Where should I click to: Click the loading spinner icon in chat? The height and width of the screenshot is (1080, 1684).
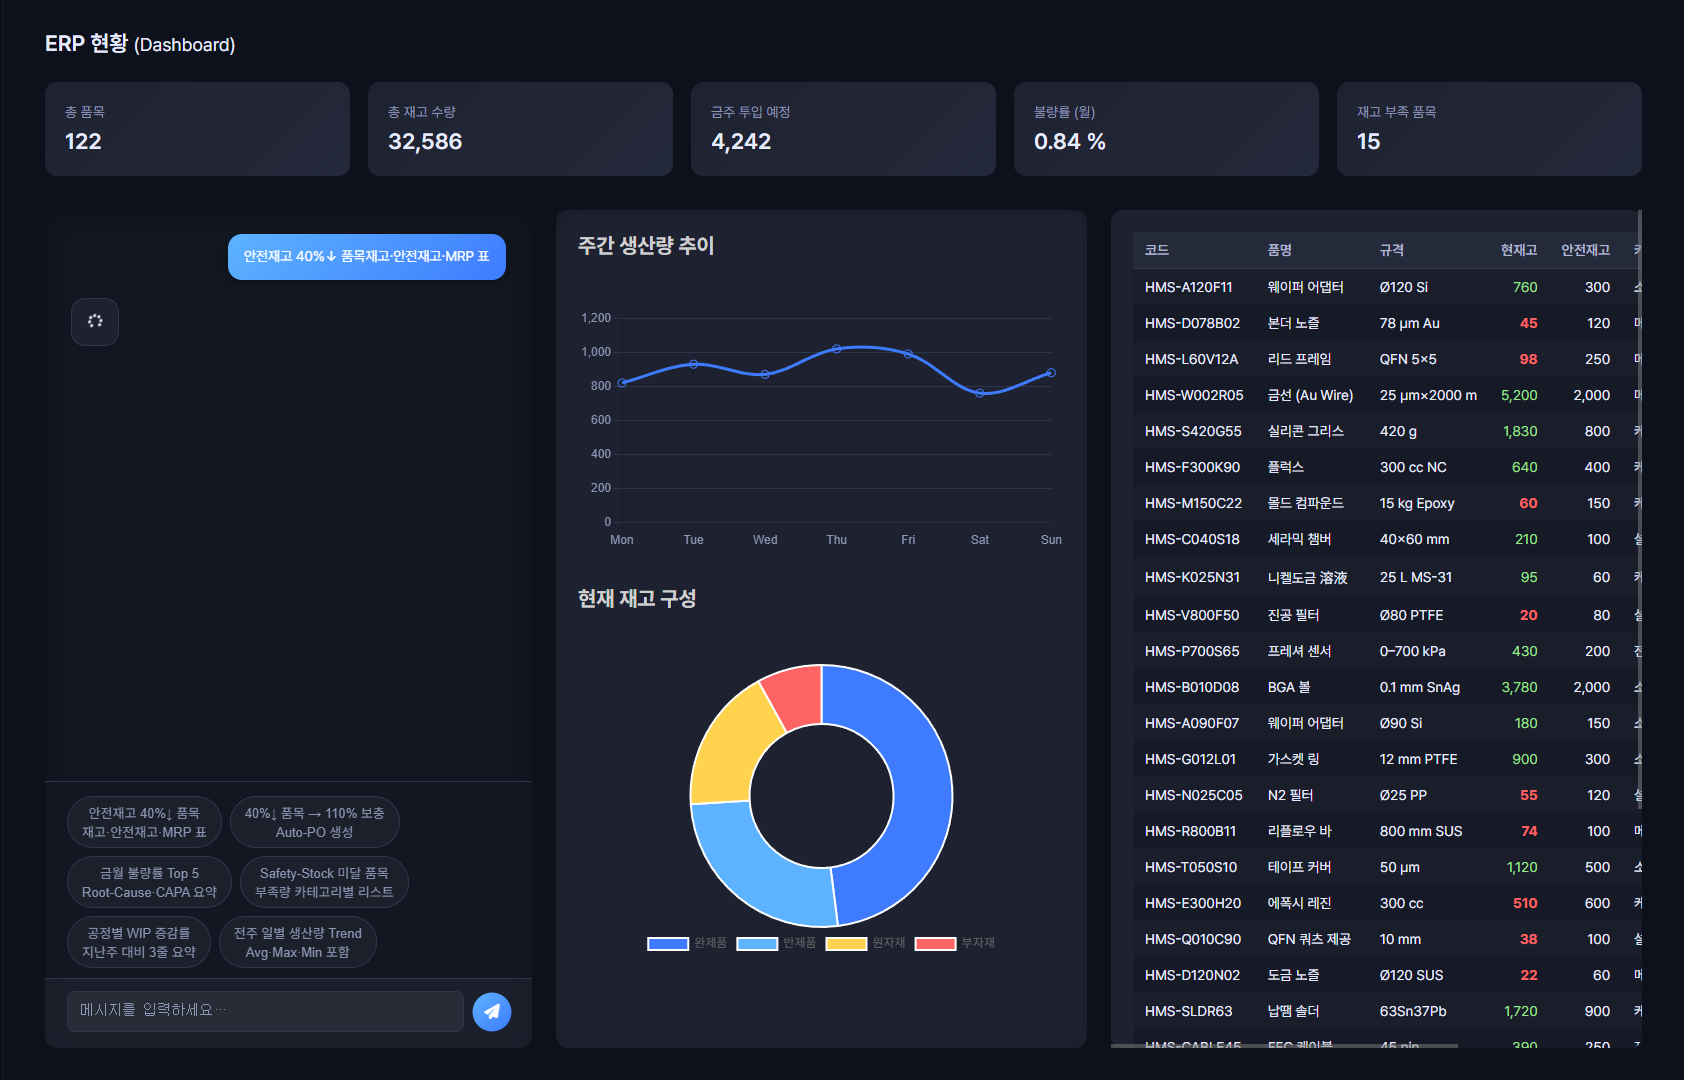(95, 321)
